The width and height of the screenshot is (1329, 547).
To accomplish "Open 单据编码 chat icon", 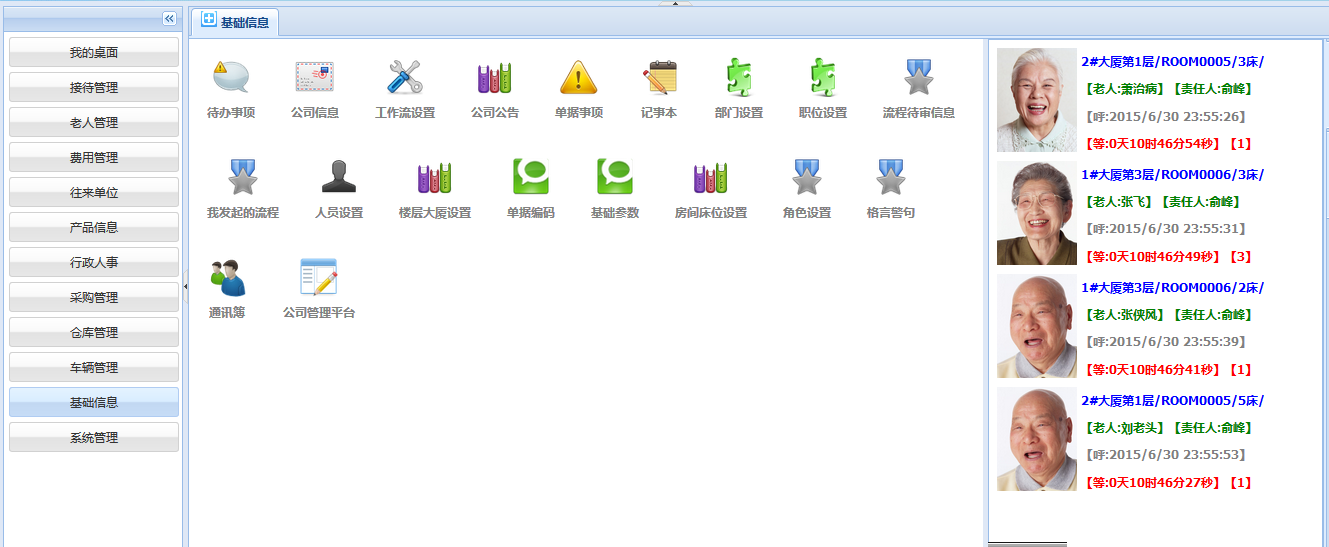I will (x=531, y=177).
